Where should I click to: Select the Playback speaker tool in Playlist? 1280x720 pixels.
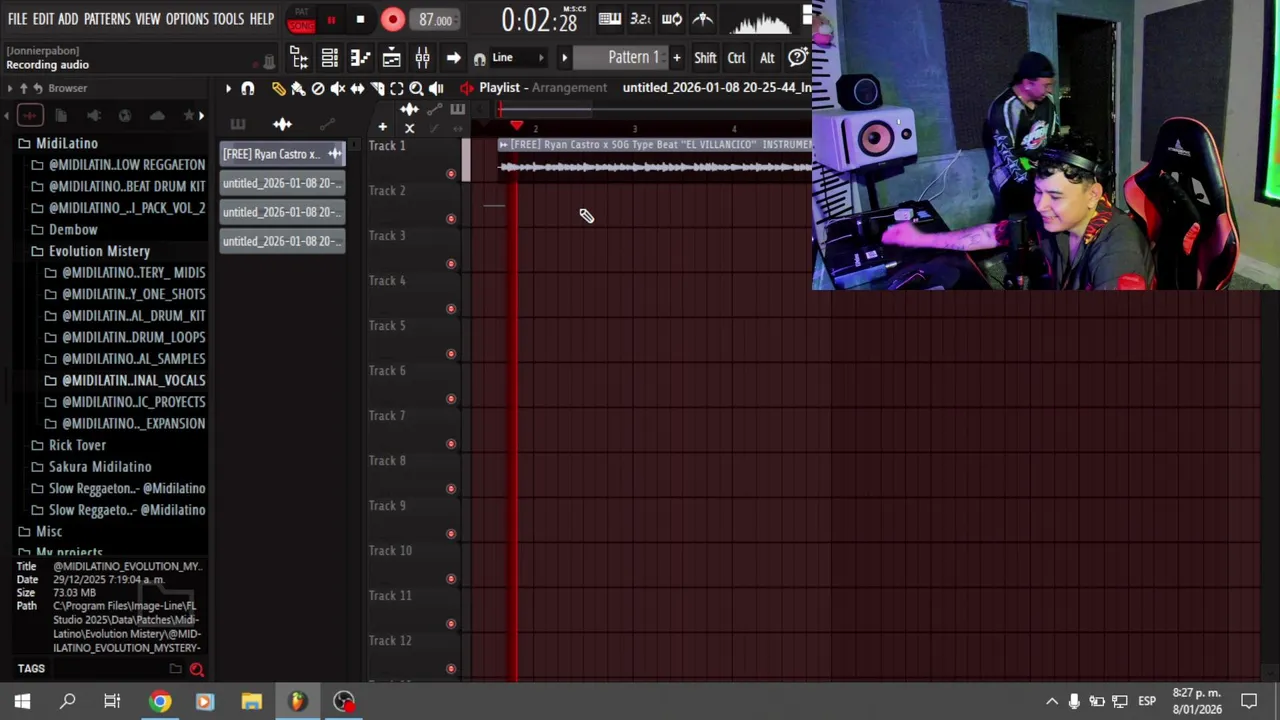436,89
